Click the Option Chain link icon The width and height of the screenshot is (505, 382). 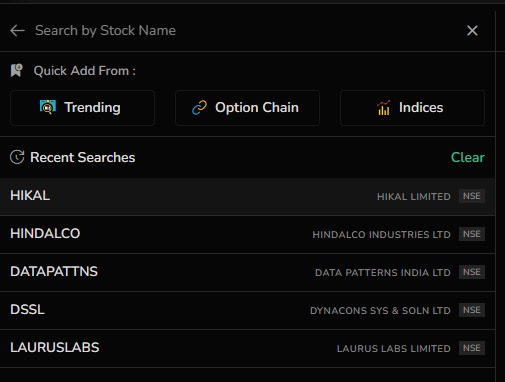click(199, 108)
